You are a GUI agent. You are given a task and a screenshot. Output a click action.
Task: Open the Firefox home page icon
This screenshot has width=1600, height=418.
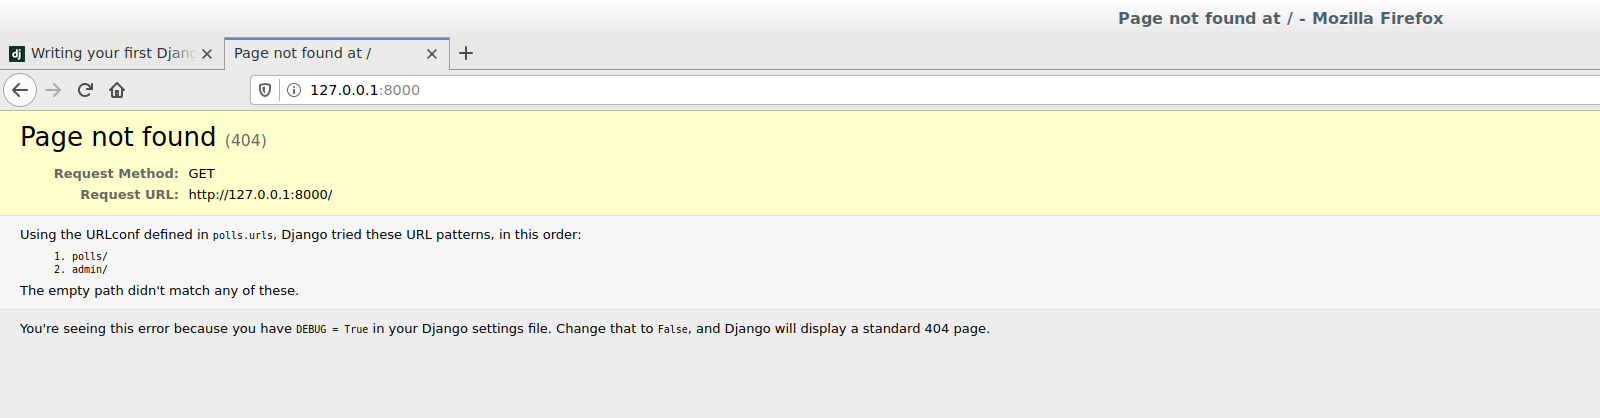pyautogui.click(x=117, y=90)
